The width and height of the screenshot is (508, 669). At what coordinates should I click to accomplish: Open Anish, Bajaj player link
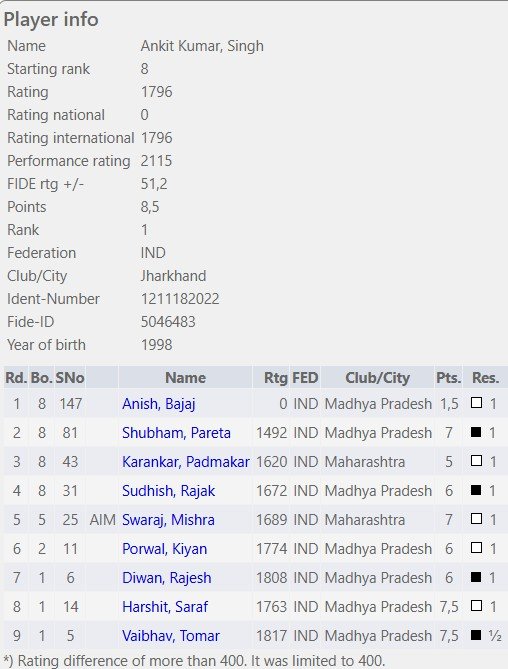click(x=159, y=404)
